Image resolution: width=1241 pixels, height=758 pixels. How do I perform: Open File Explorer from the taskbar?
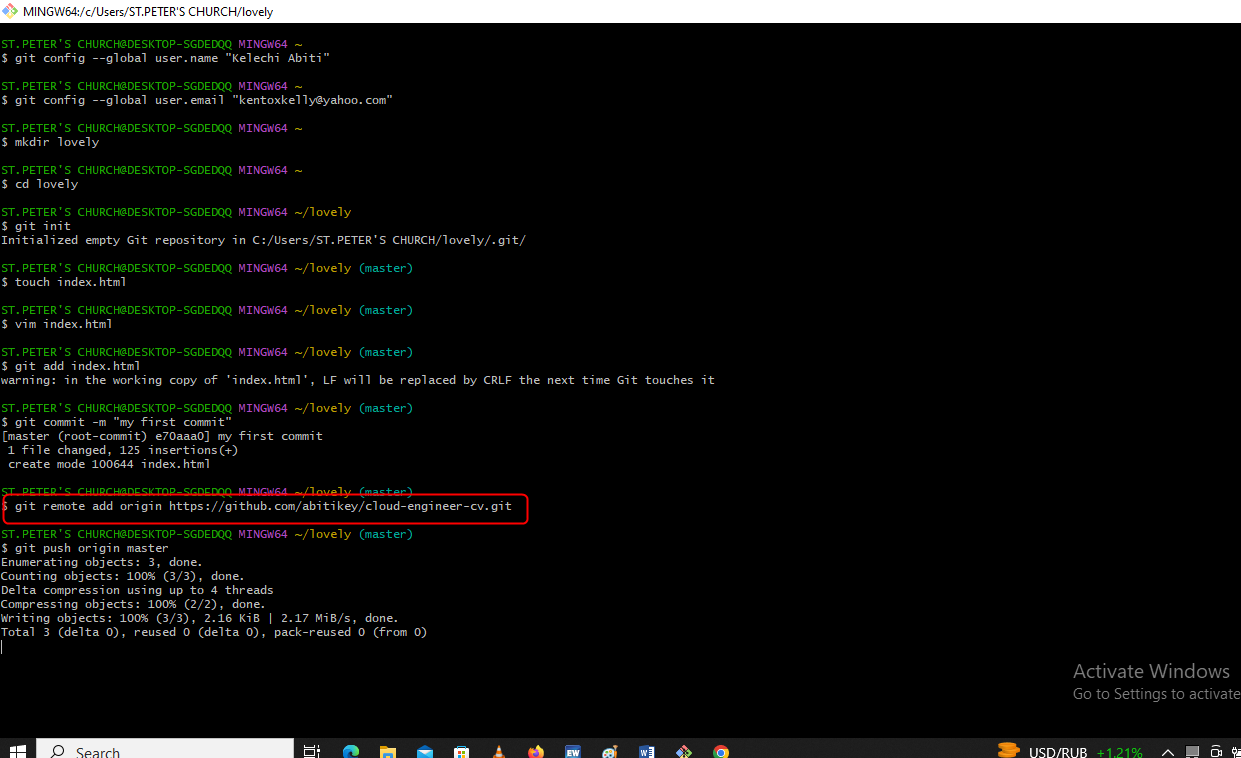(388, 751)
